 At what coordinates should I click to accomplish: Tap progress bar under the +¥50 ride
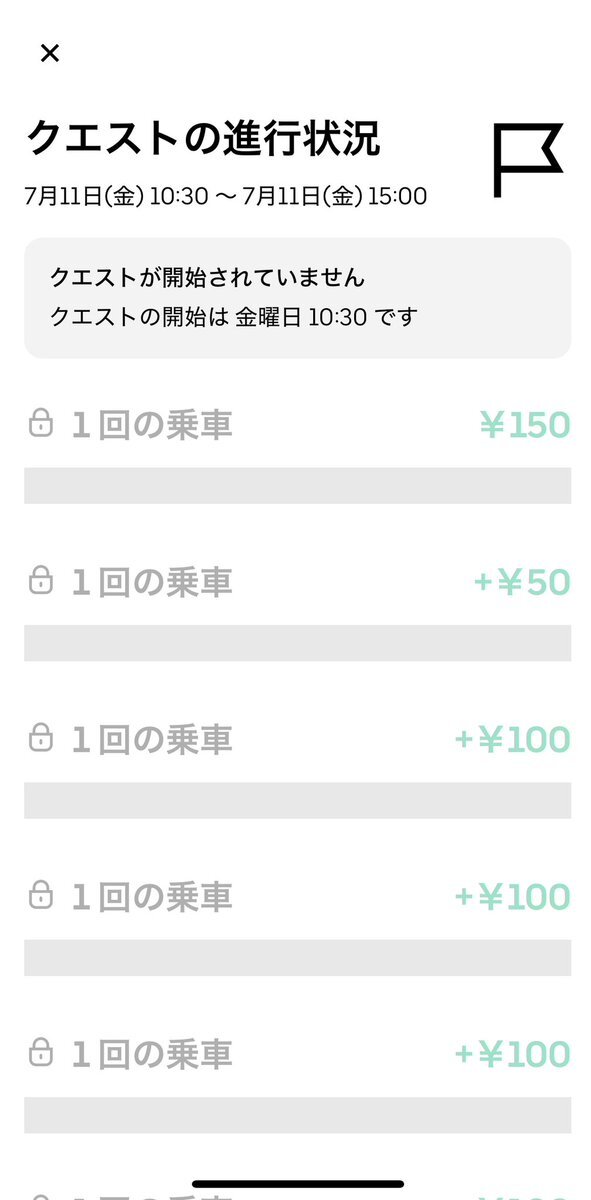click(297, 643)
